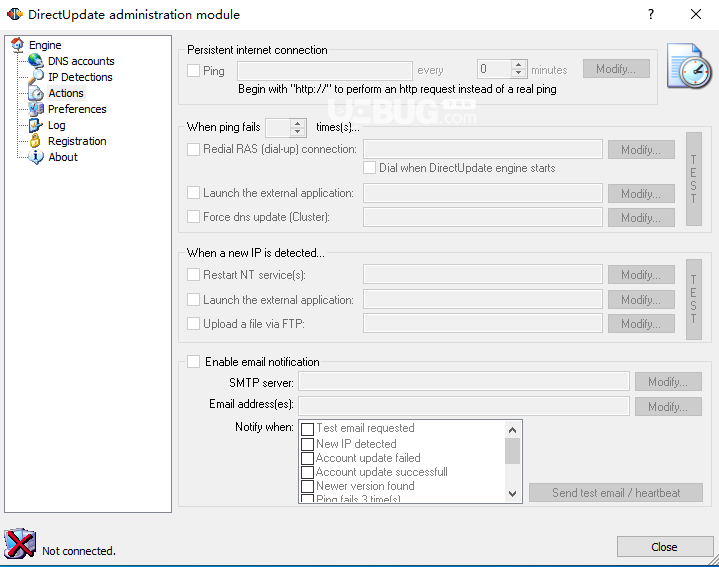This screenshot has width=719, height=567.
Task: Click the Email address(es) text field
Action: tap(464, 406)
